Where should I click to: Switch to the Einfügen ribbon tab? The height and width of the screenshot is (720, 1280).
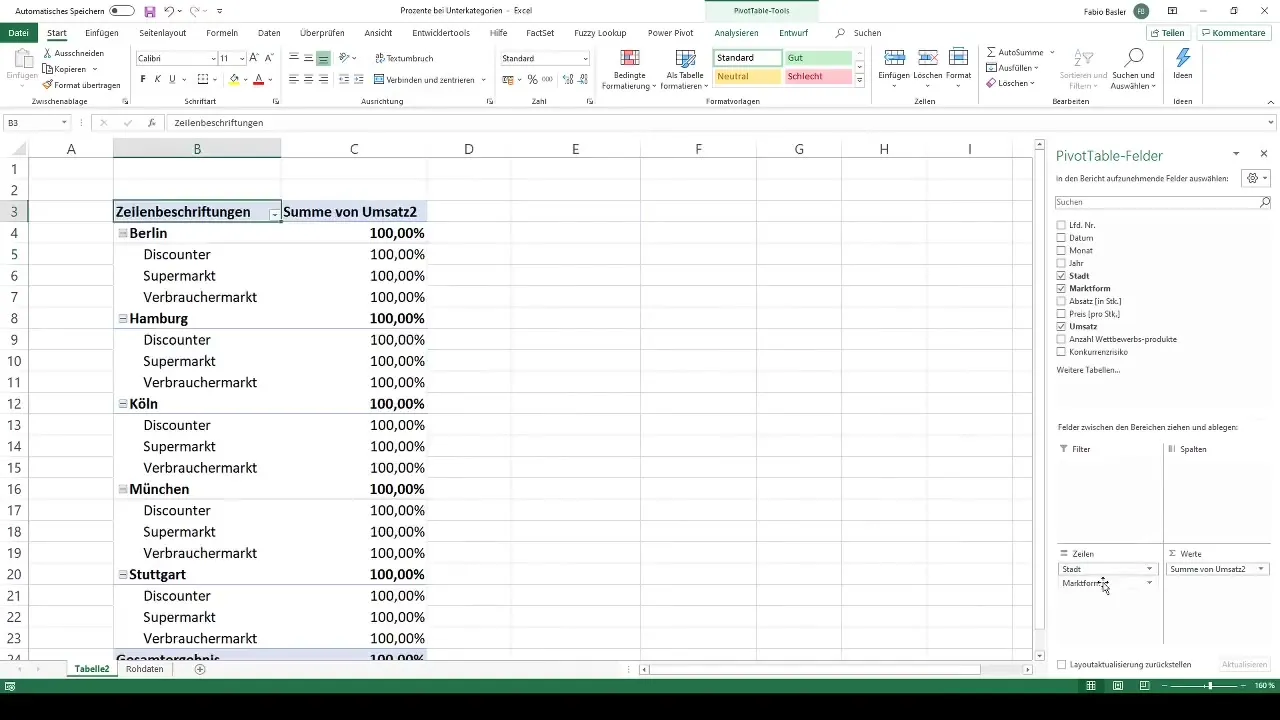[x=102, y=33]
